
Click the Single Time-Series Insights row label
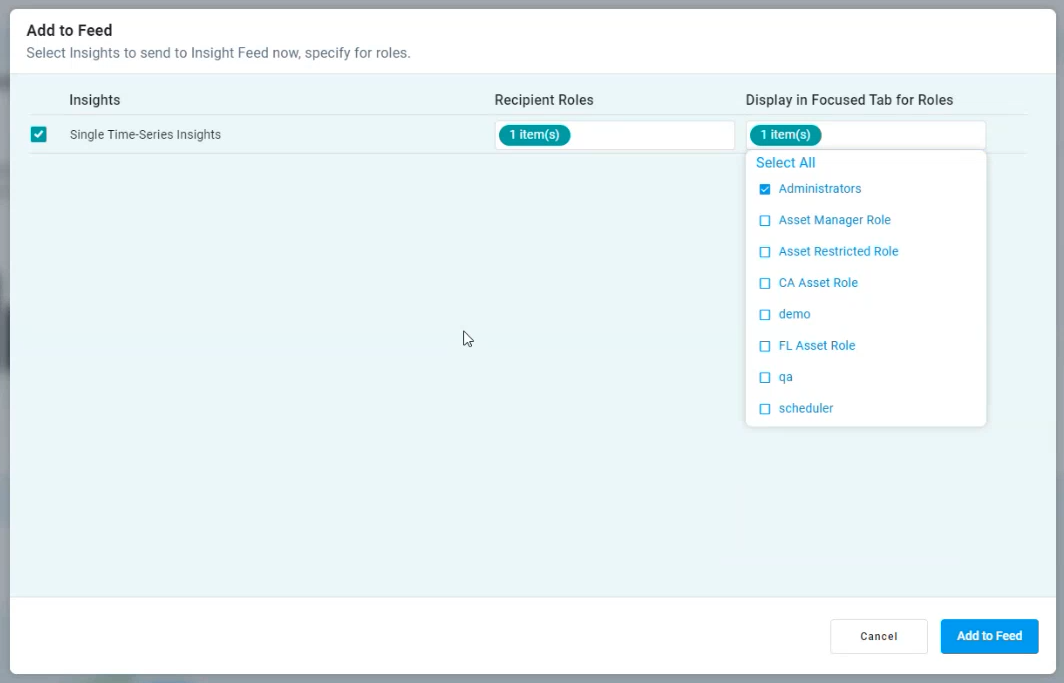click(145, 134)
